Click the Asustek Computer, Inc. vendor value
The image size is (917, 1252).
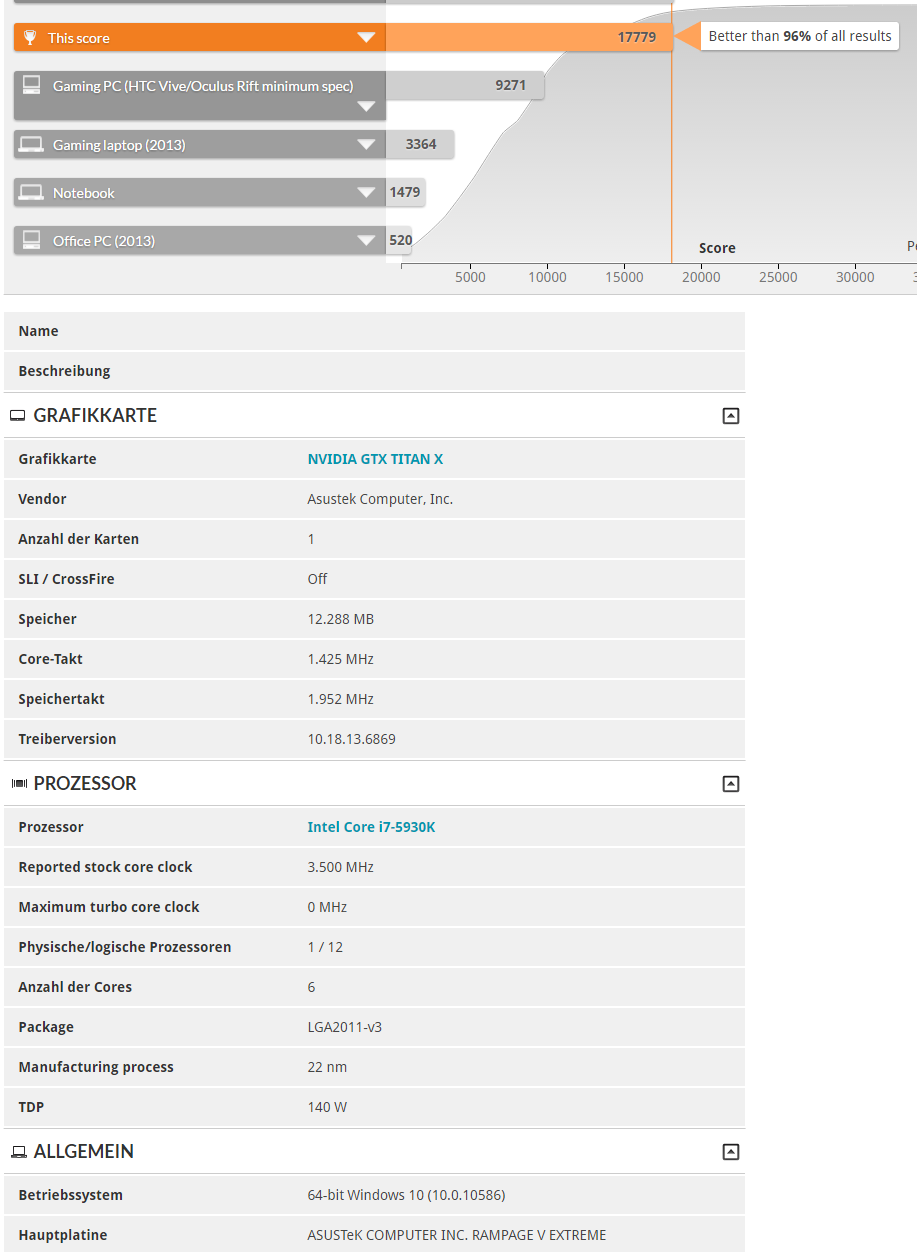pos(380,499)
